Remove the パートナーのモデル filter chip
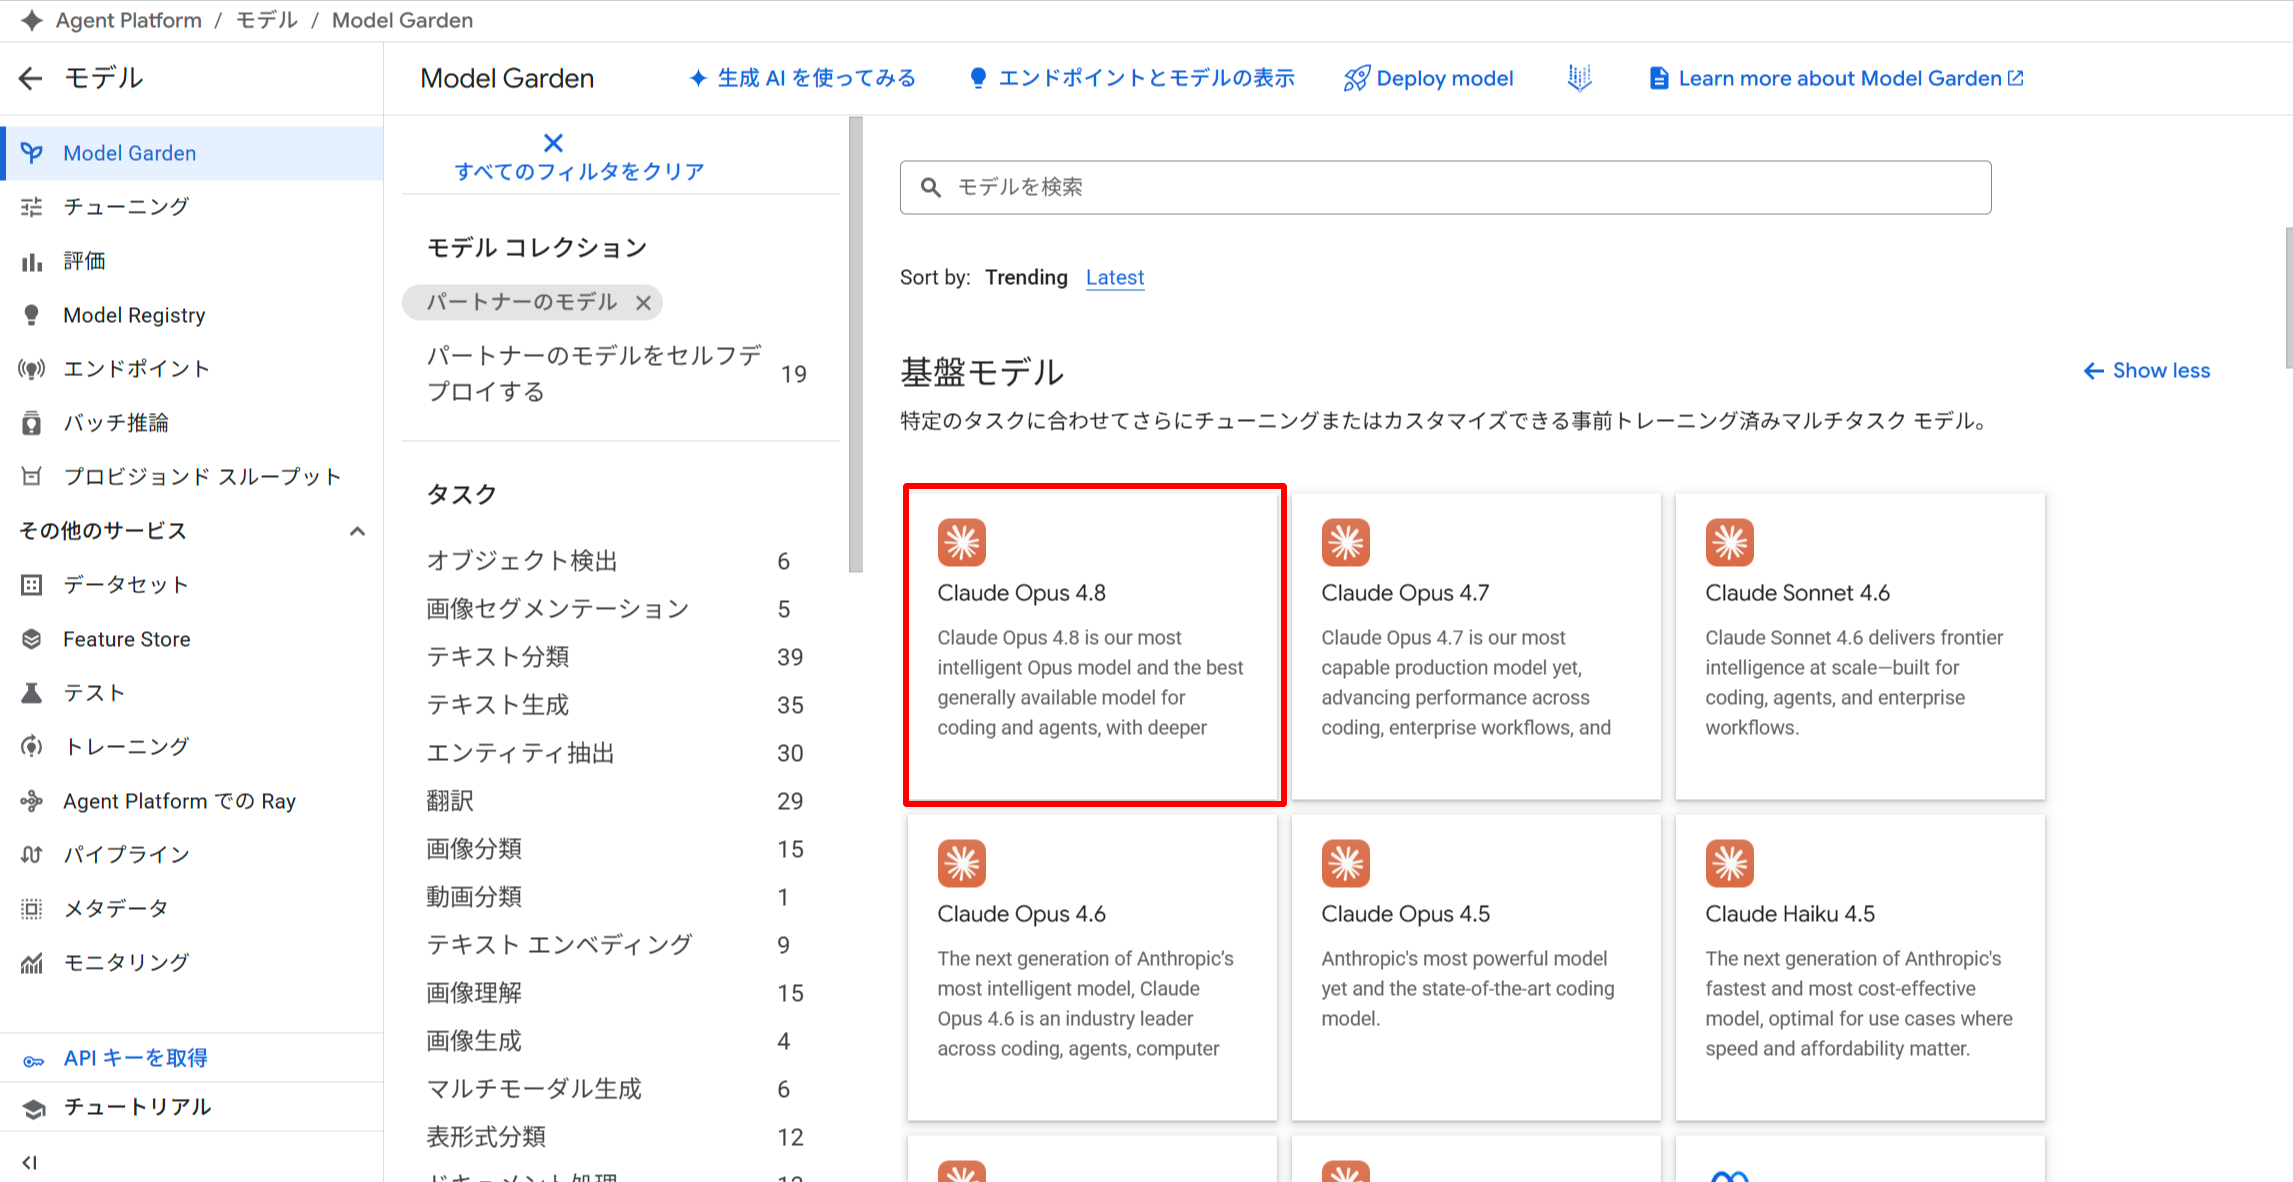The height and width of the screenshot is (1182, 2293). click(643, 303)
